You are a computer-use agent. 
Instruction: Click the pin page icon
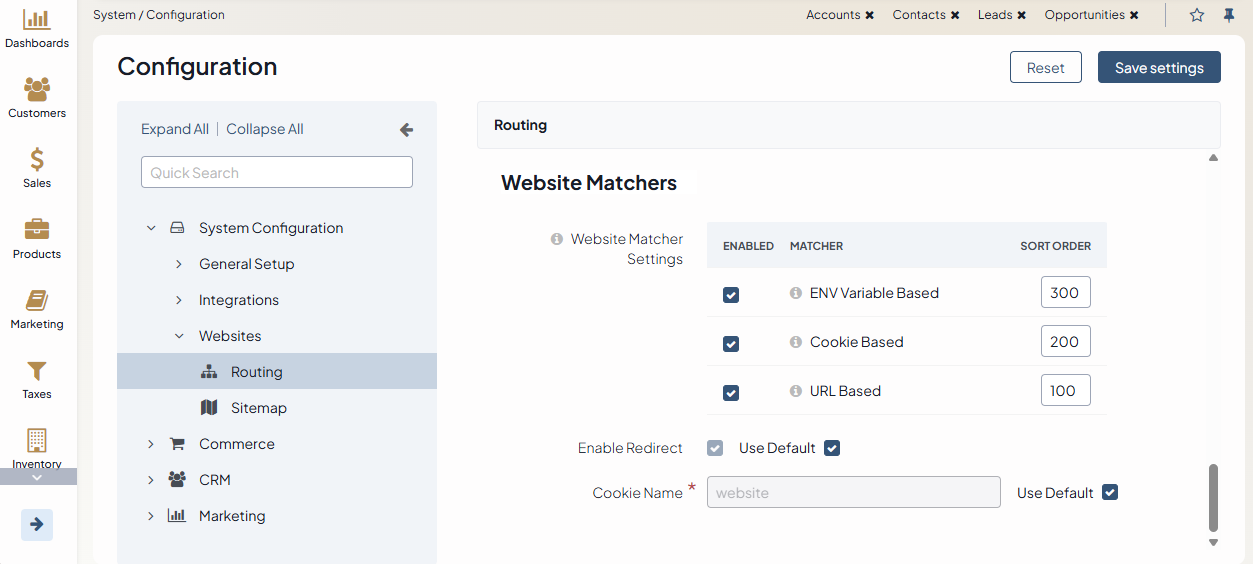(x=1228, y=15)
